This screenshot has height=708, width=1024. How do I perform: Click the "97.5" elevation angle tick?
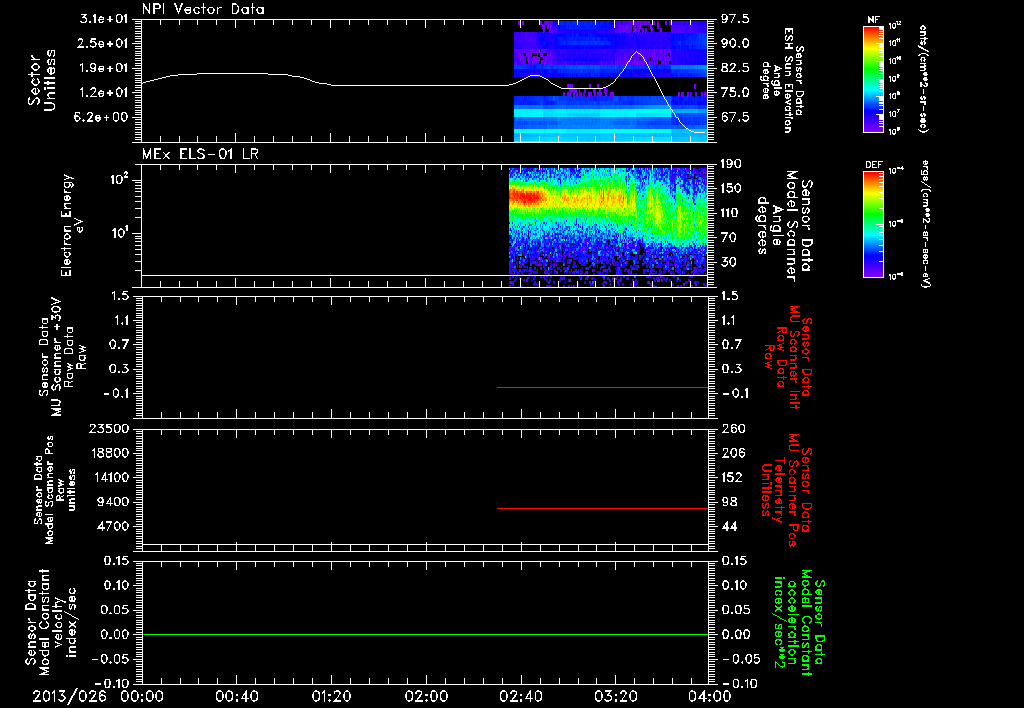735,19
